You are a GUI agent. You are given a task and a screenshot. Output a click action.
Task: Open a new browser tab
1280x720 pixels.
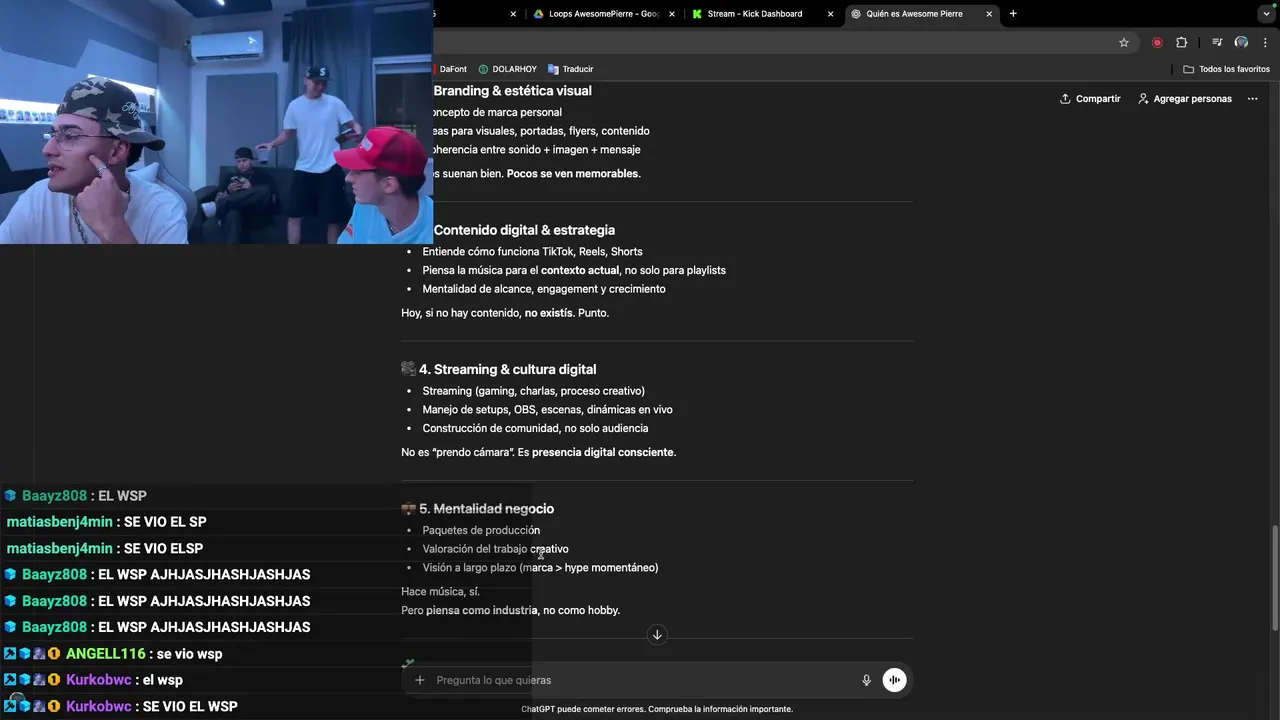click(x=1013, y=14)
